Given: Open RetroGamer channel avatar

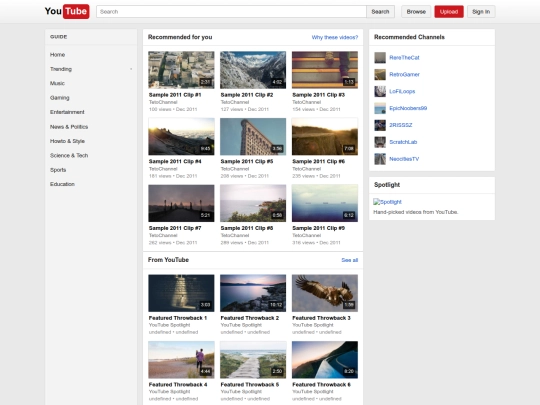Looking at the screenshot, I should click(380, 74).
